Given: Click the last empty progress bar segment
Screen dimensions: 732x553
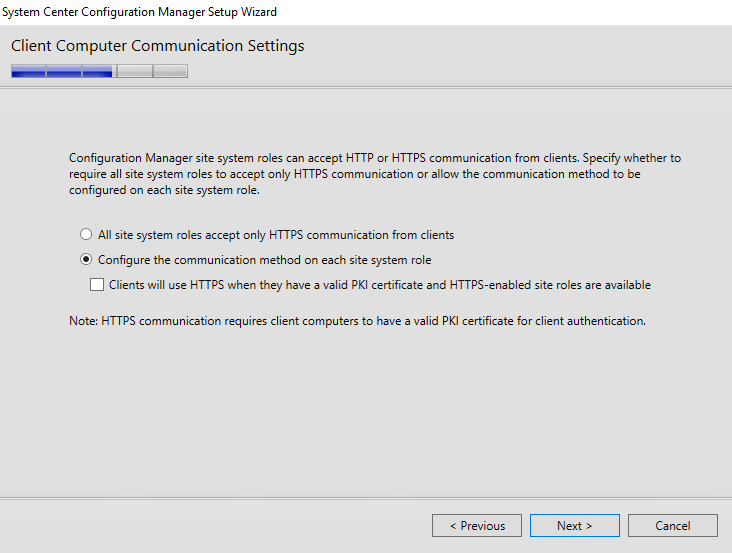Looking at the screenshot, I should point(170,71).
